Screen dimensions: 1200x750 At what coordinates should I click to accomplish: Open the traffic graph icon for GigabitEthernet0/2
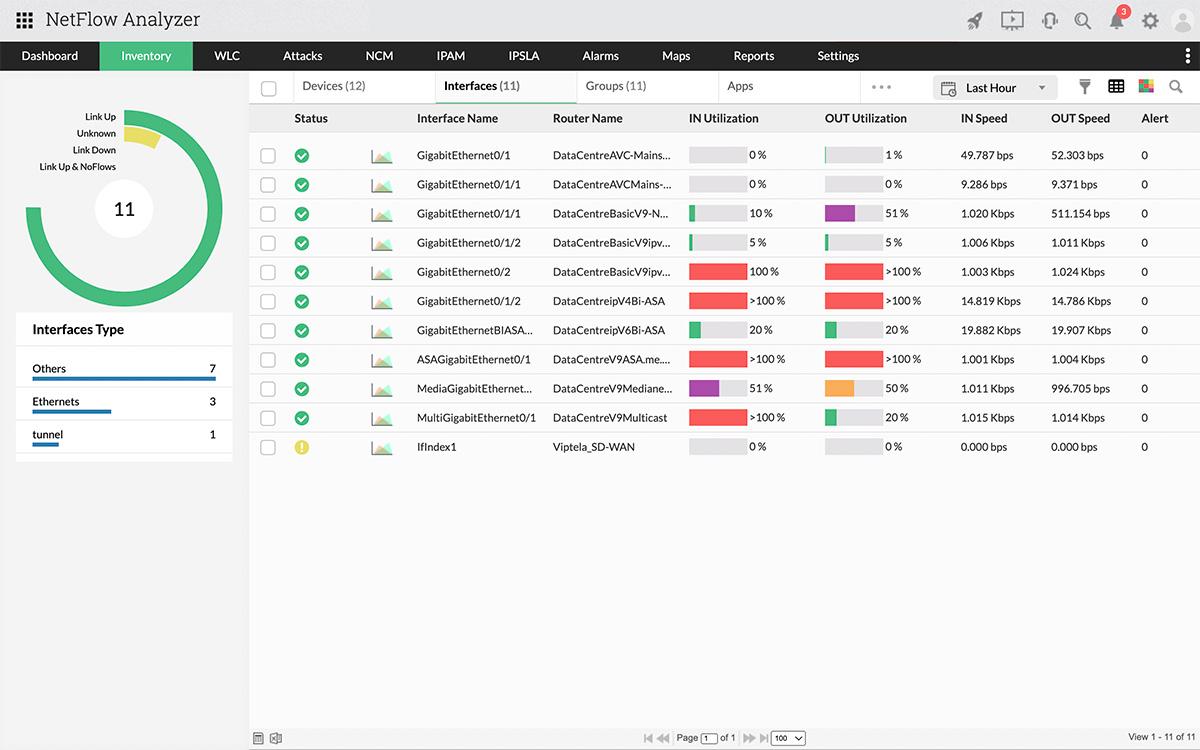[381, 271]
